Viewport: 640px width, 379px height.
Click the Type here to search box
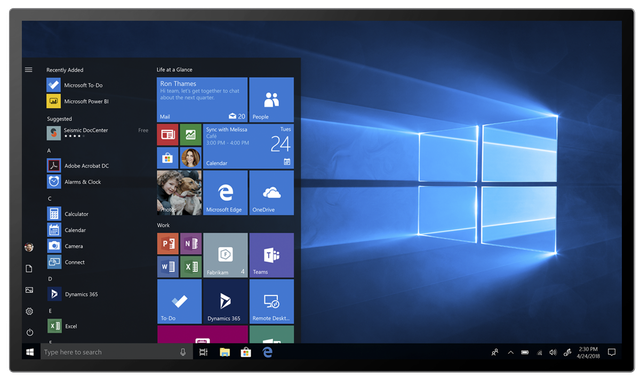[117, 352]
